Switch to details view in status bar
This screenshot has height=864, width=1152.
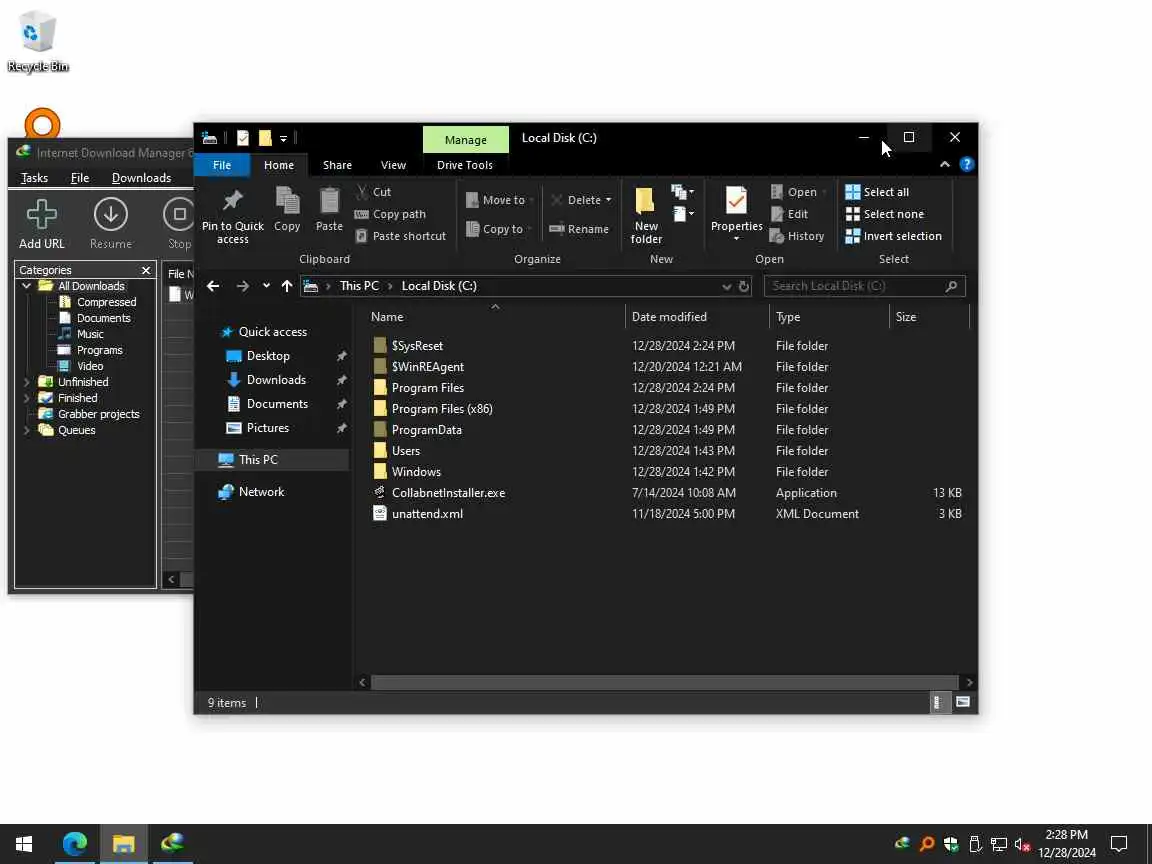[938, 702]
